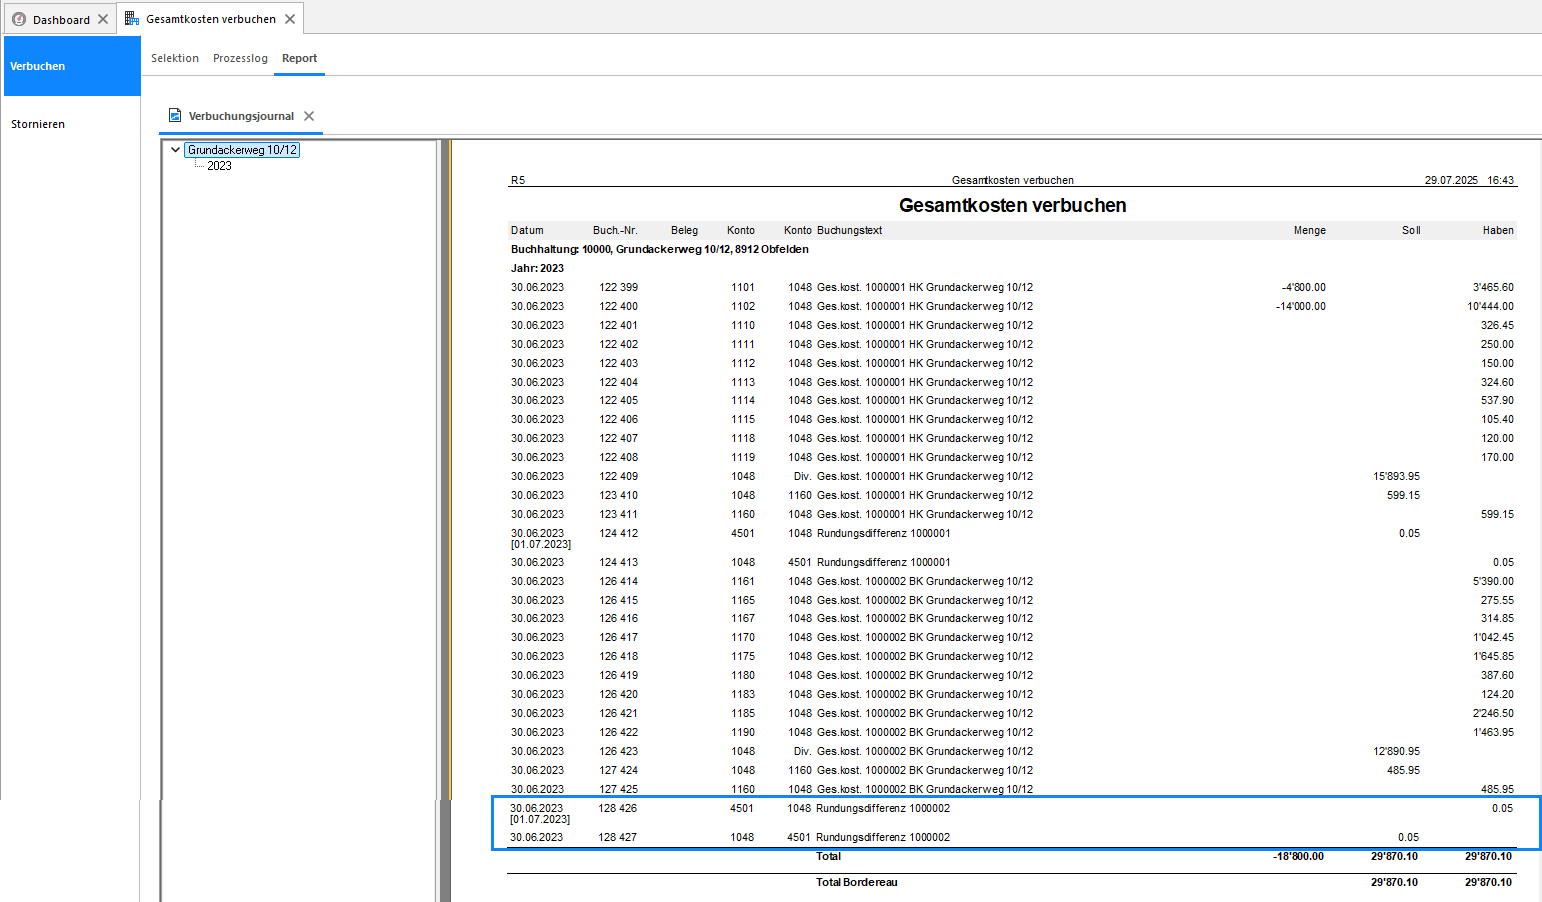Select the 2023 tree node
Image resolution: width=1542 pixels, height=902 pixels.
click(219, 166)
